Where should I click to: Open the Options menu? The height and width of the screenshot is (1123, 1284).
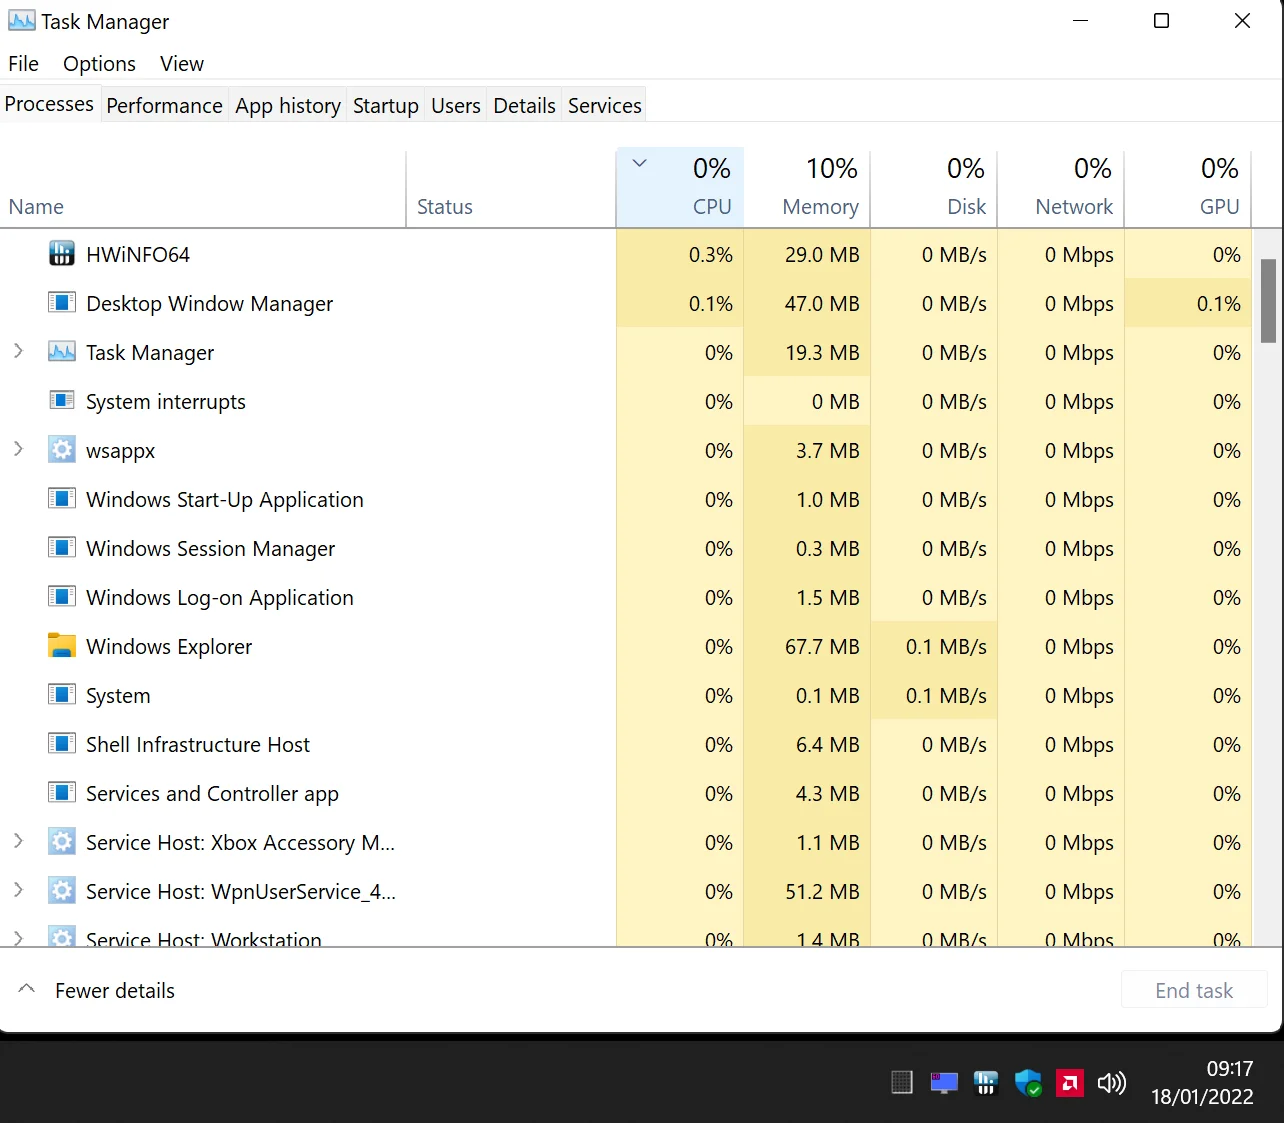pyautogui.click(x=99, y=64)
